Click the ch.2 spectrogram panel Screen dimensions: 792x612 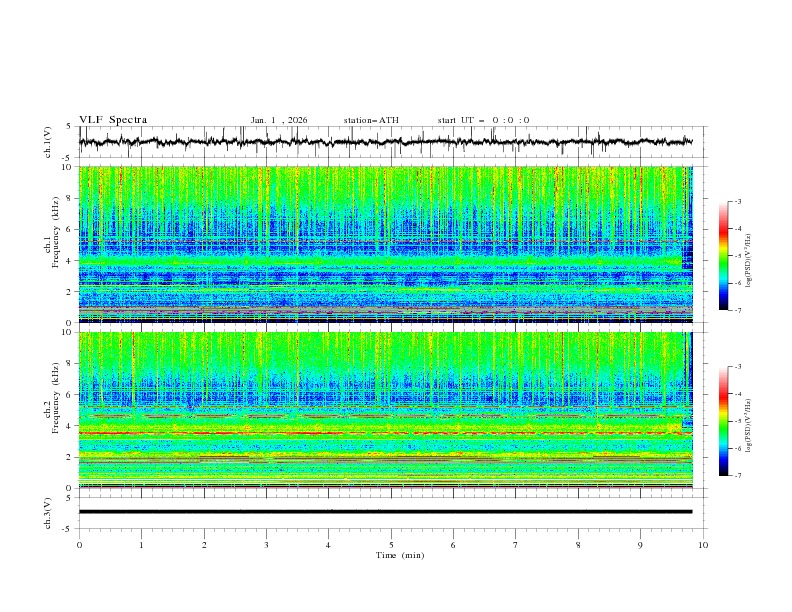coord(386,410)
